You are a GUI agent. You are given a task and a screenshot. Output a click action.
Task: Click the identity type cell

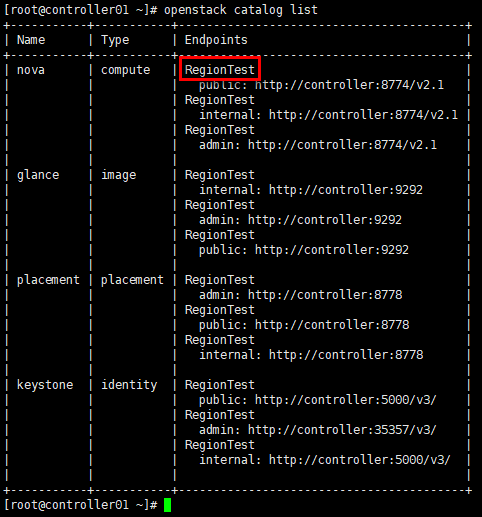click(129, 385)
